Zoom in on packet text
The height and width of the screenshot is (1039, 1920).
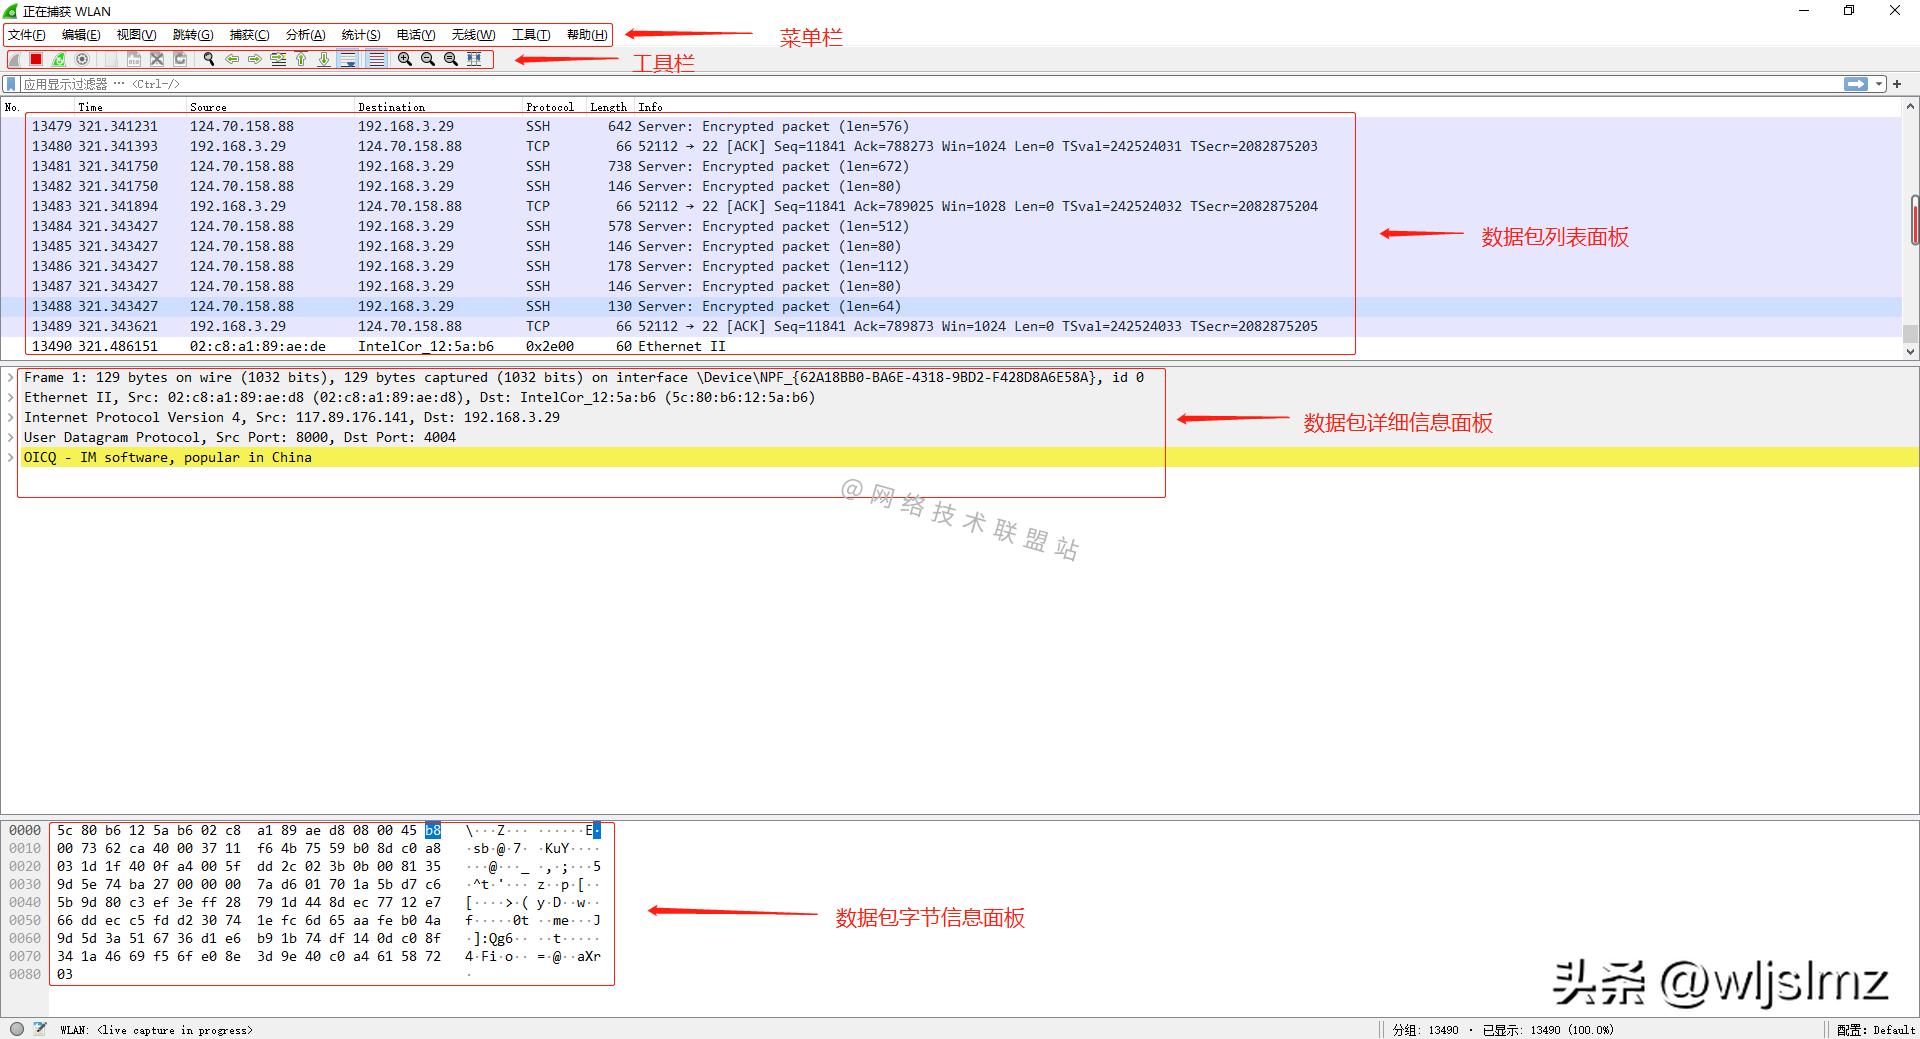[x=405, y=60]
